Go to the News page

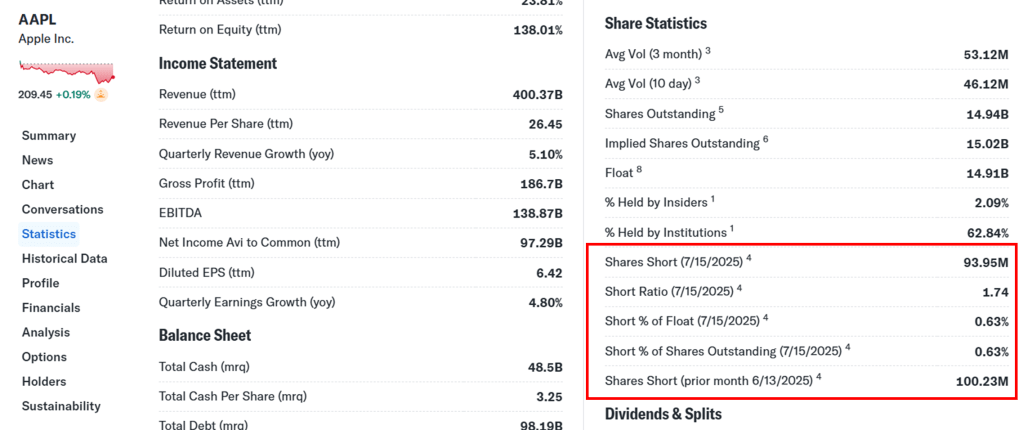(37, 160)
